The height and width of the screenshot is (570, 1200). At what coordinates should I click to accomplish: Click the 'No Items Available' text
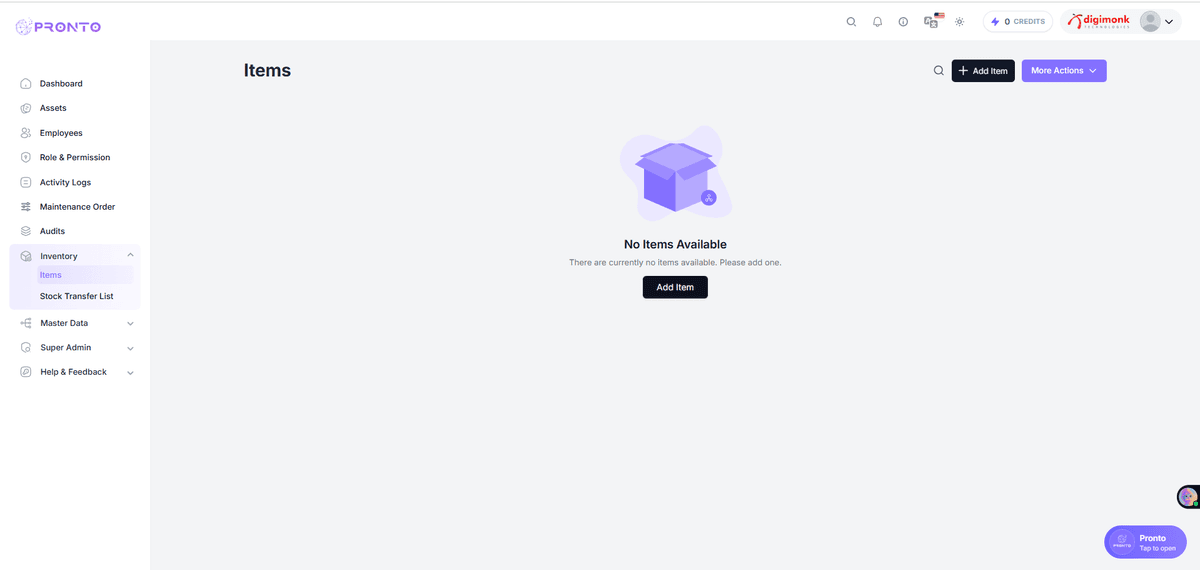(x=675, y=244)
